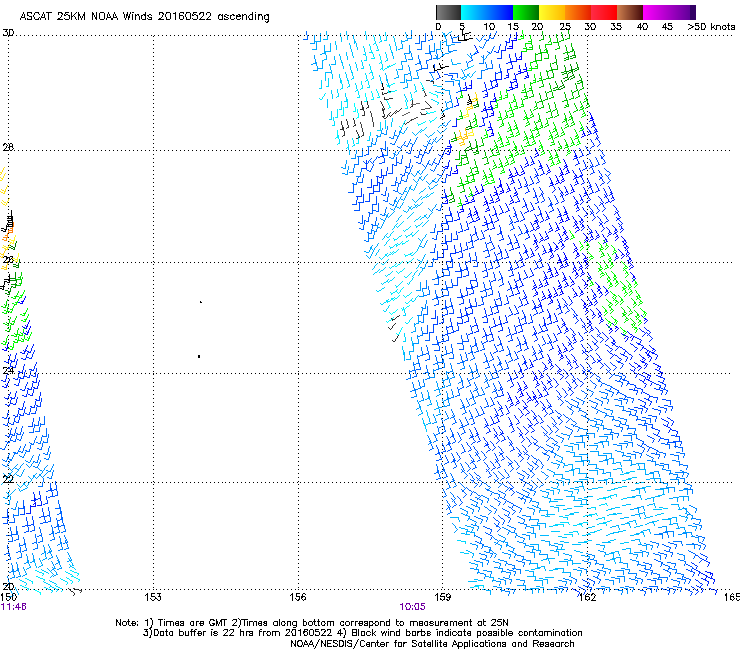Click the '156' longitude label
The width and height of the screenshot is (740, 650).
pyautogui.click(x=298, y=597)
